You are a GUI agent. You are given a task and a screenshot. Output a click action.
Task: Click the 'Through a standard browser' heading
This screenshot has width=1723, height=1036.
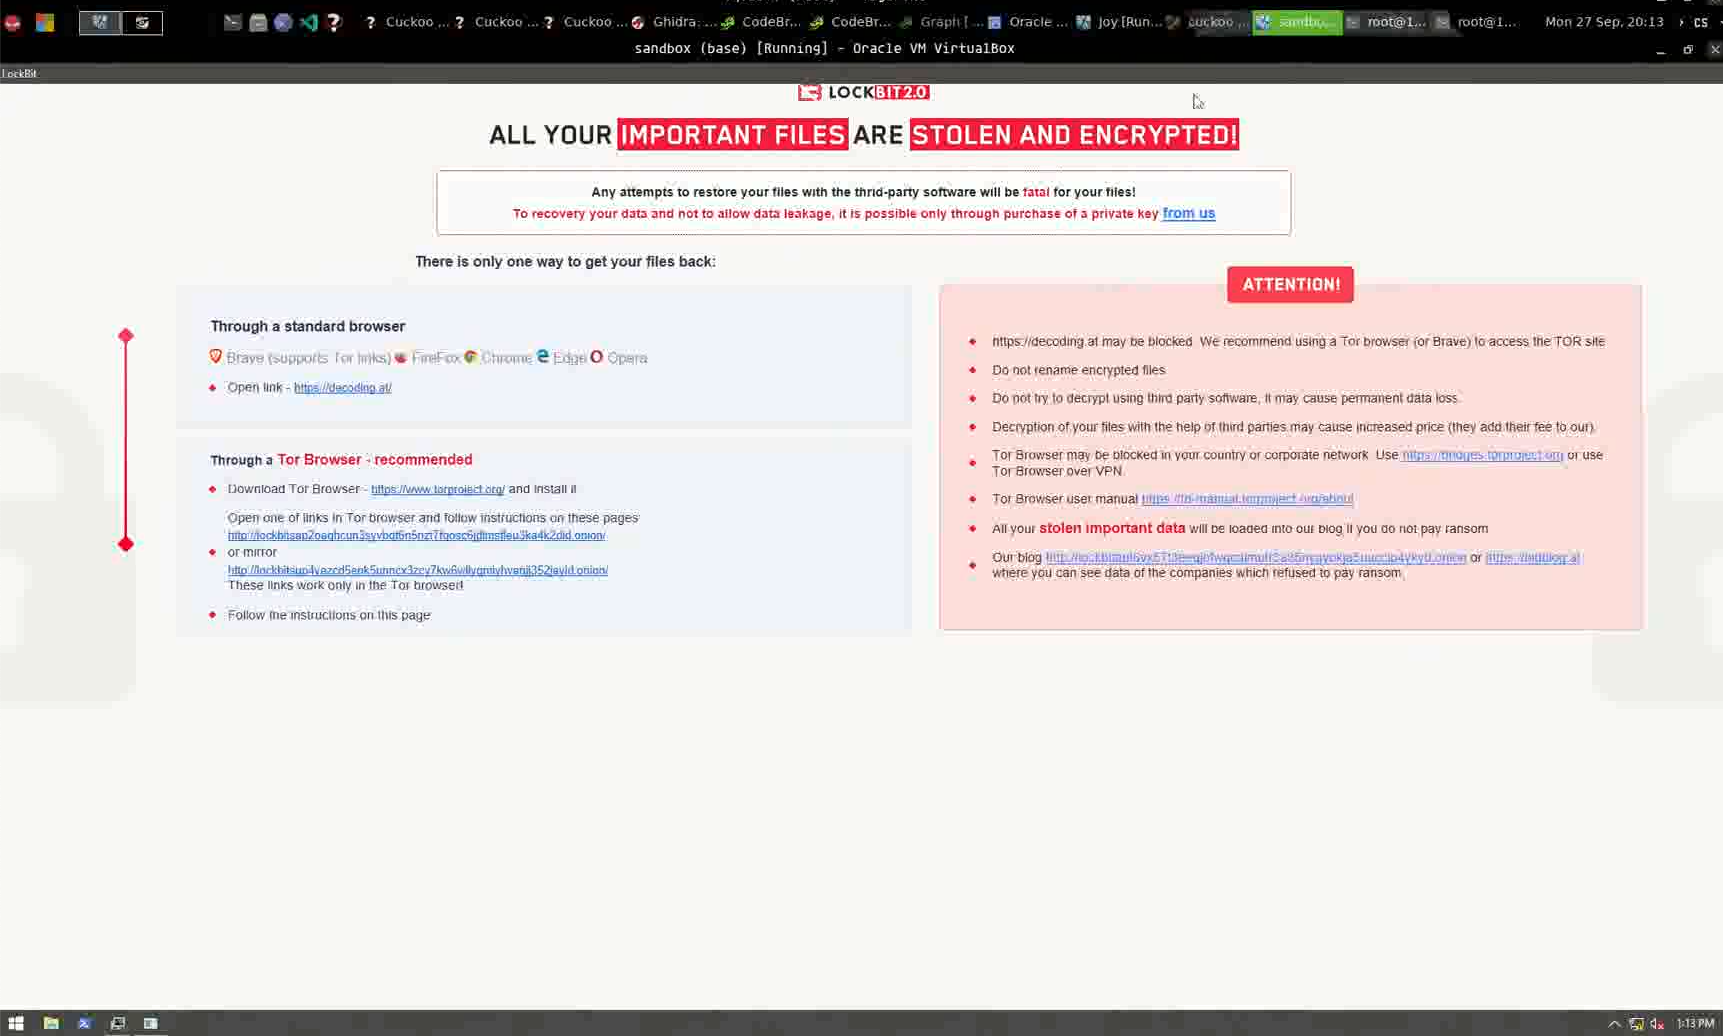[x=308, y=326]
